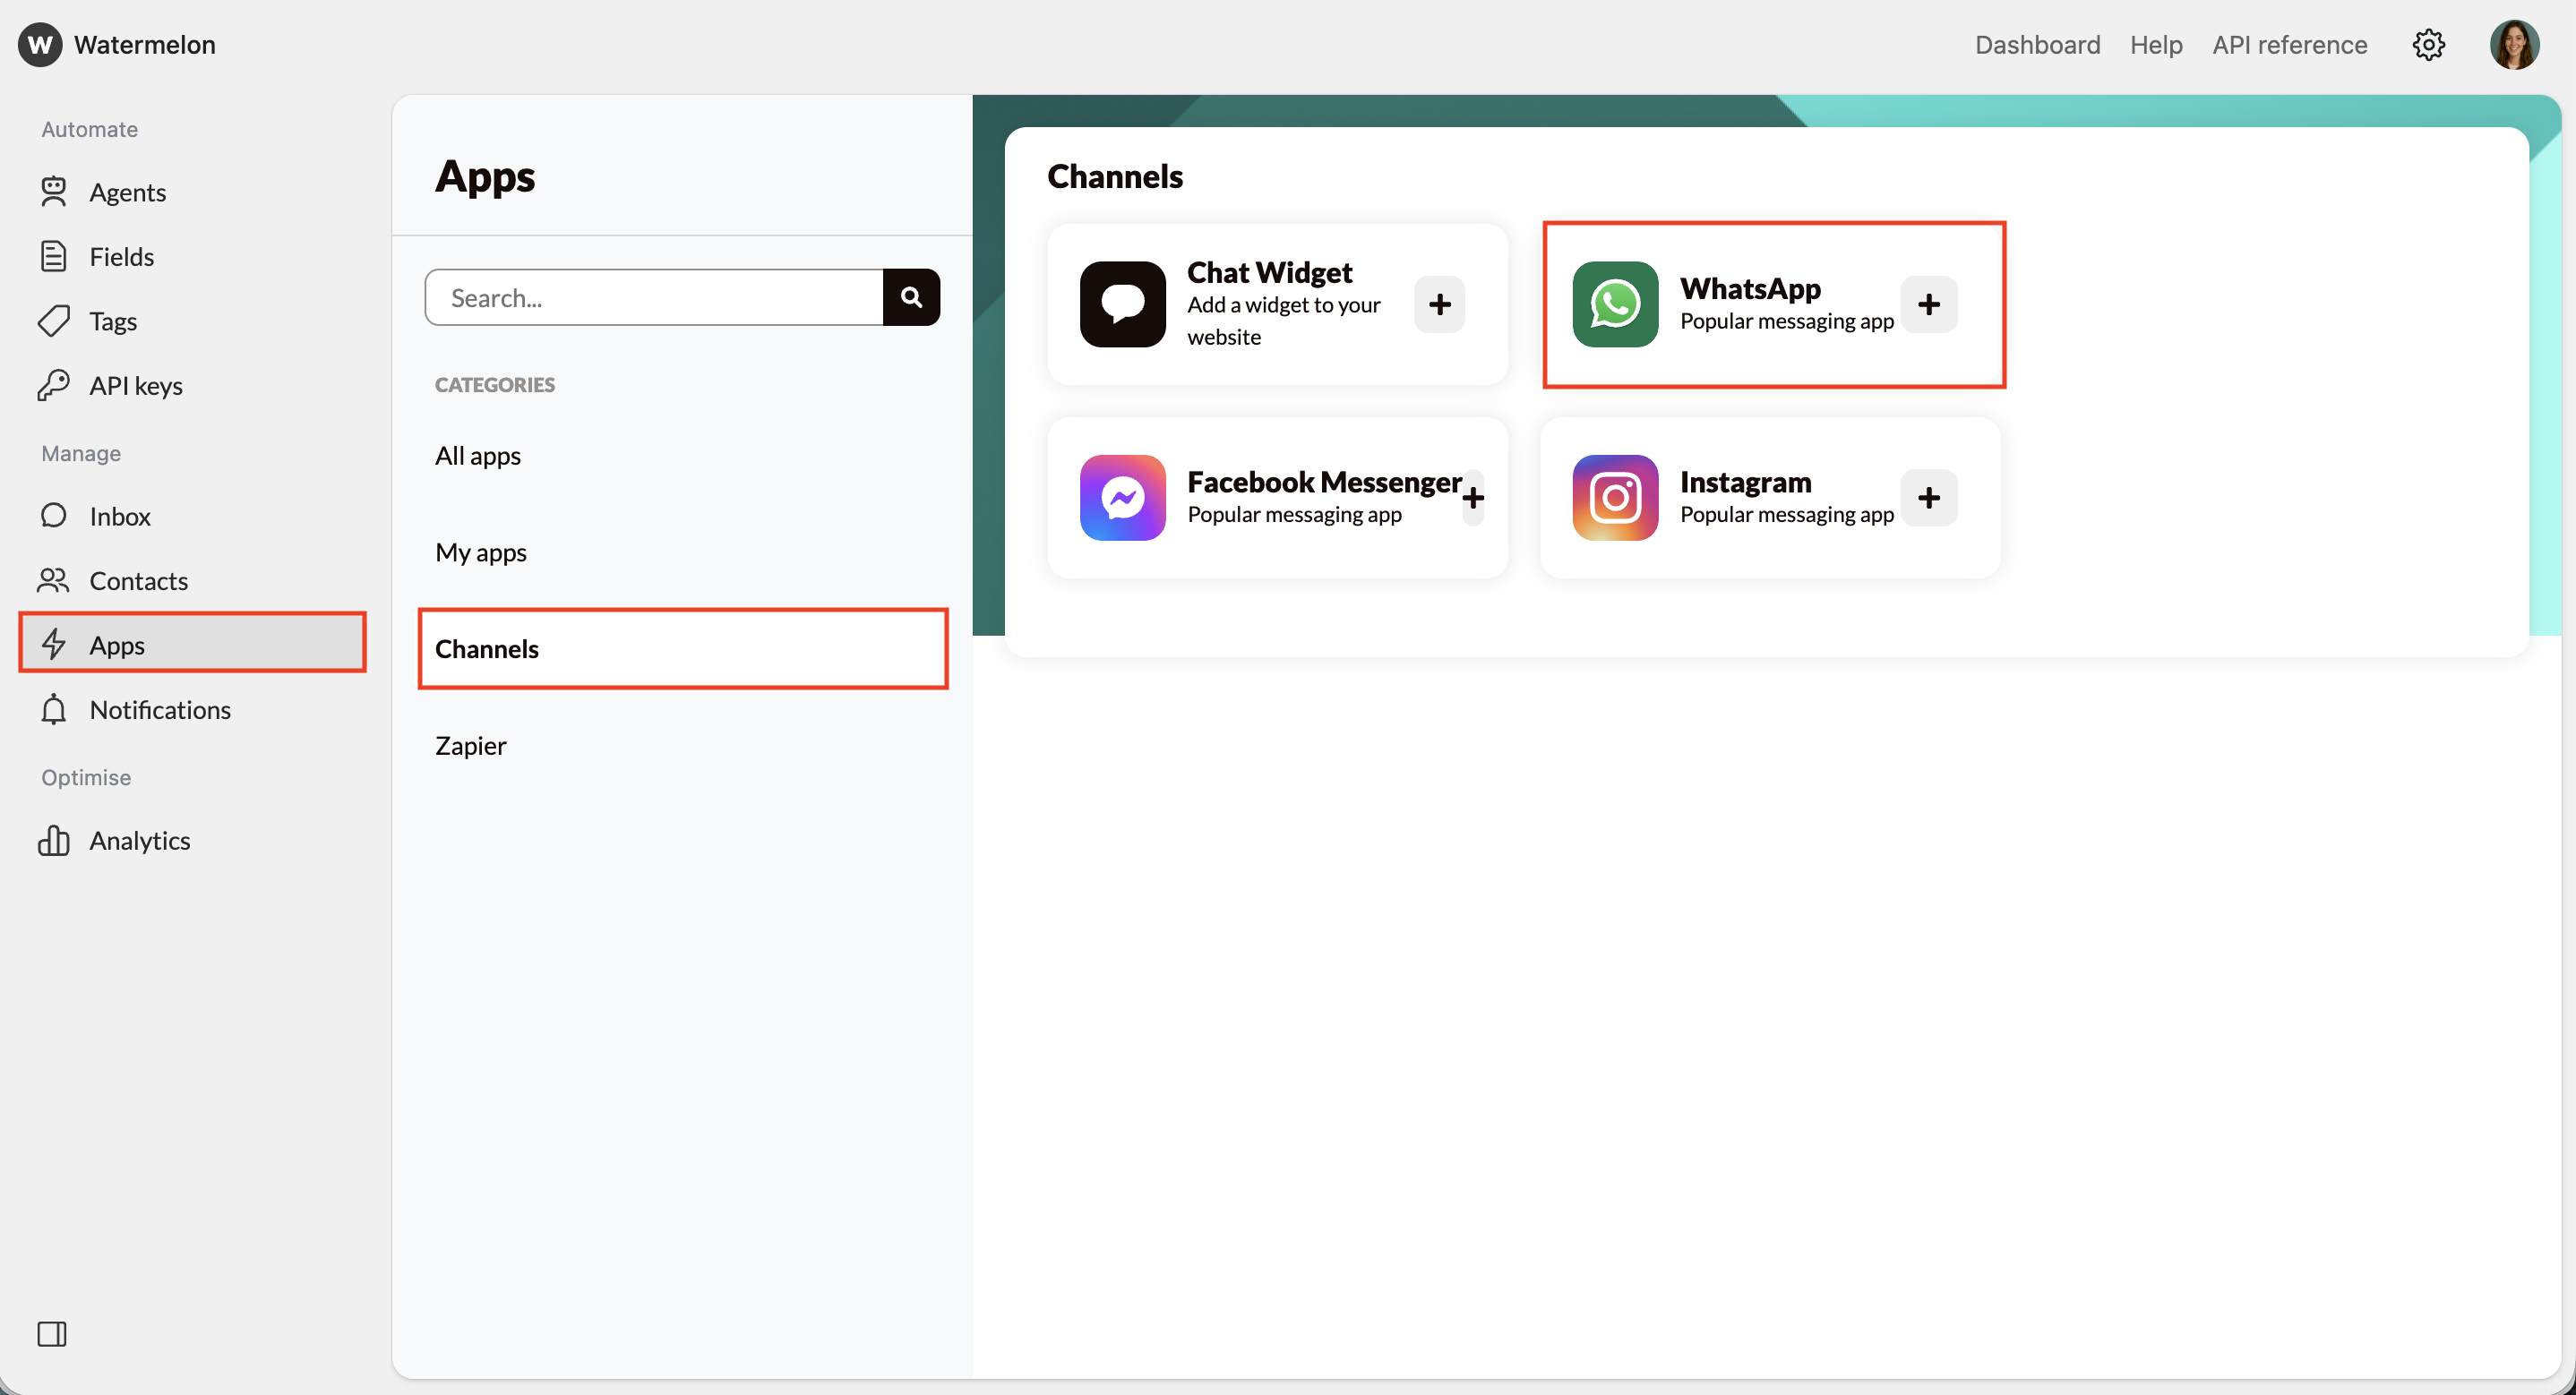Viewport: 2576px width, 1395px height.
Task: Select the Channels category
Action: point(487,648)
